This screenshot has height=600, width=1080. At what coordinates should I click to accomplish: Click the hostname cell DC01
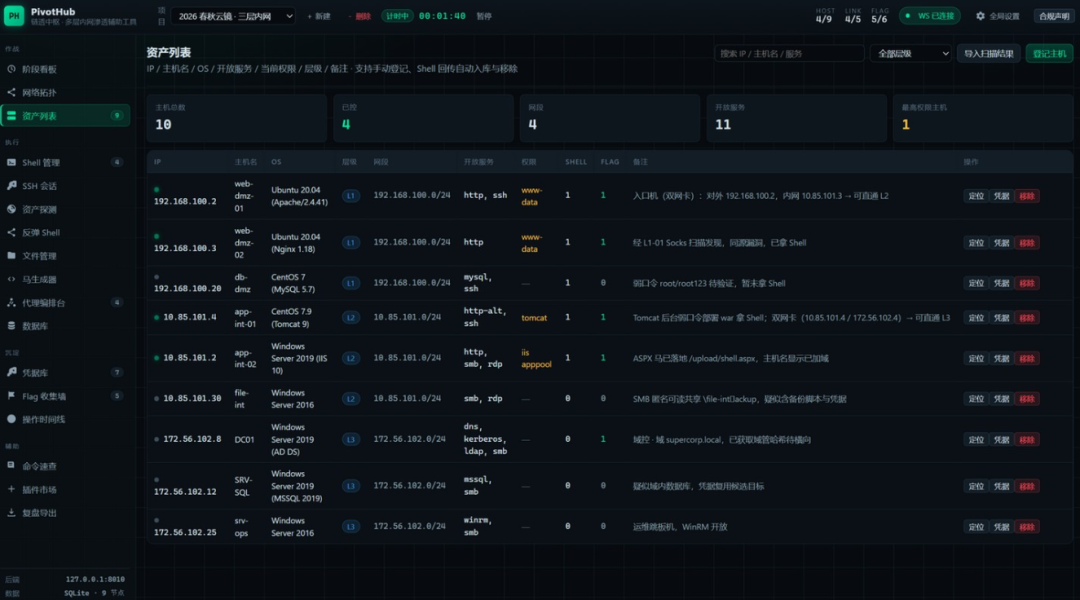[245, 439]
